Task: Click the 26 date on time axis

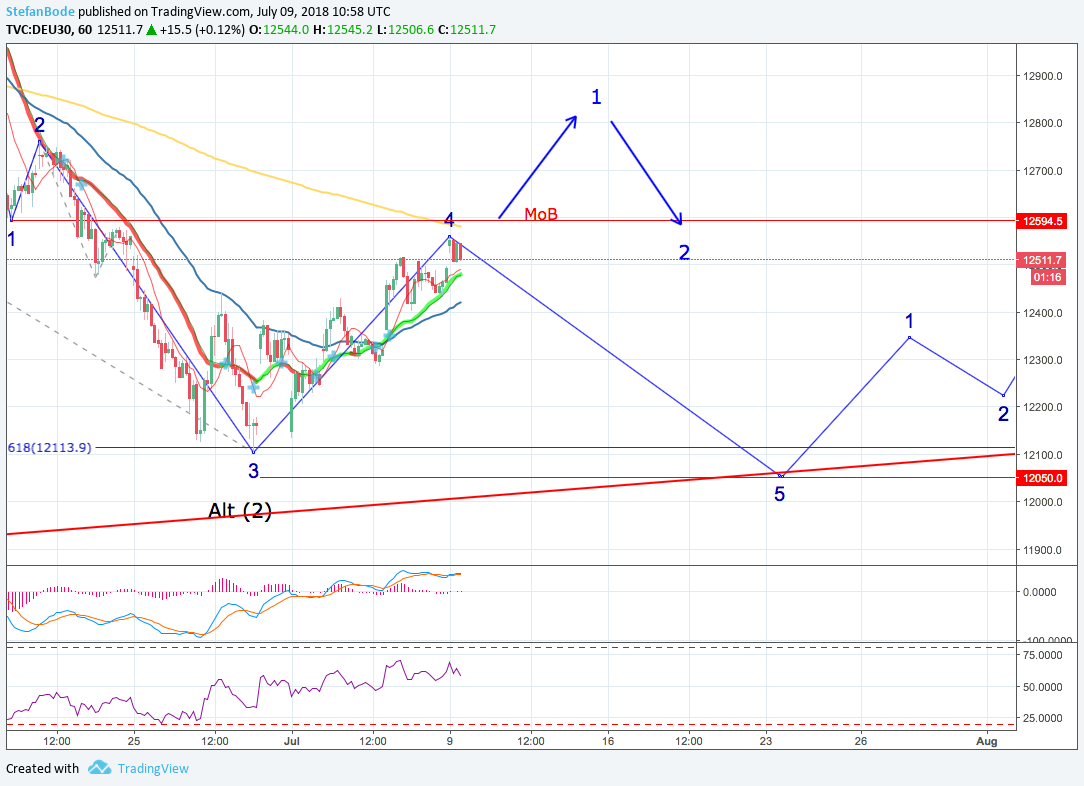Action: point(861,741)
